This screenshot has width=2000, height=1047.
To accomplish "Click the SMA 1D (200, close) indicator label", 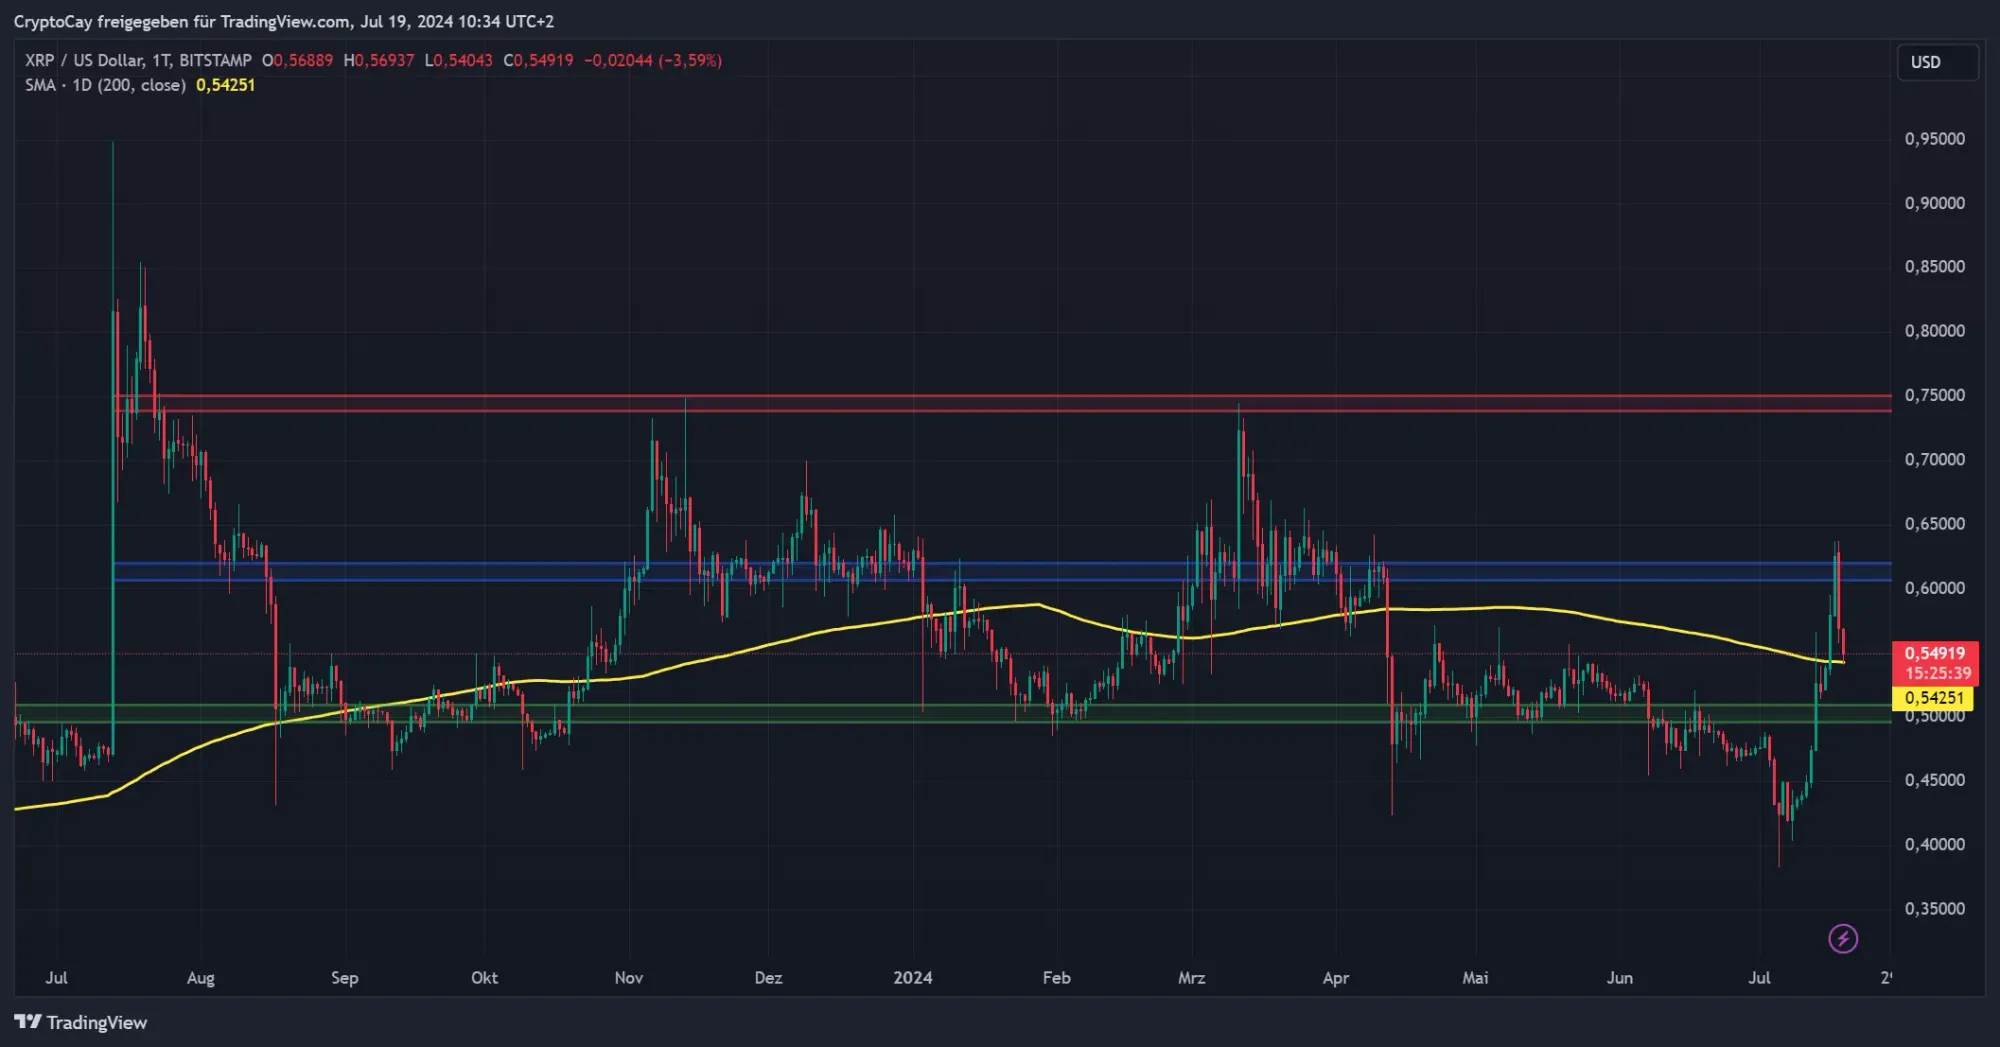I will [x=106, y=85].
